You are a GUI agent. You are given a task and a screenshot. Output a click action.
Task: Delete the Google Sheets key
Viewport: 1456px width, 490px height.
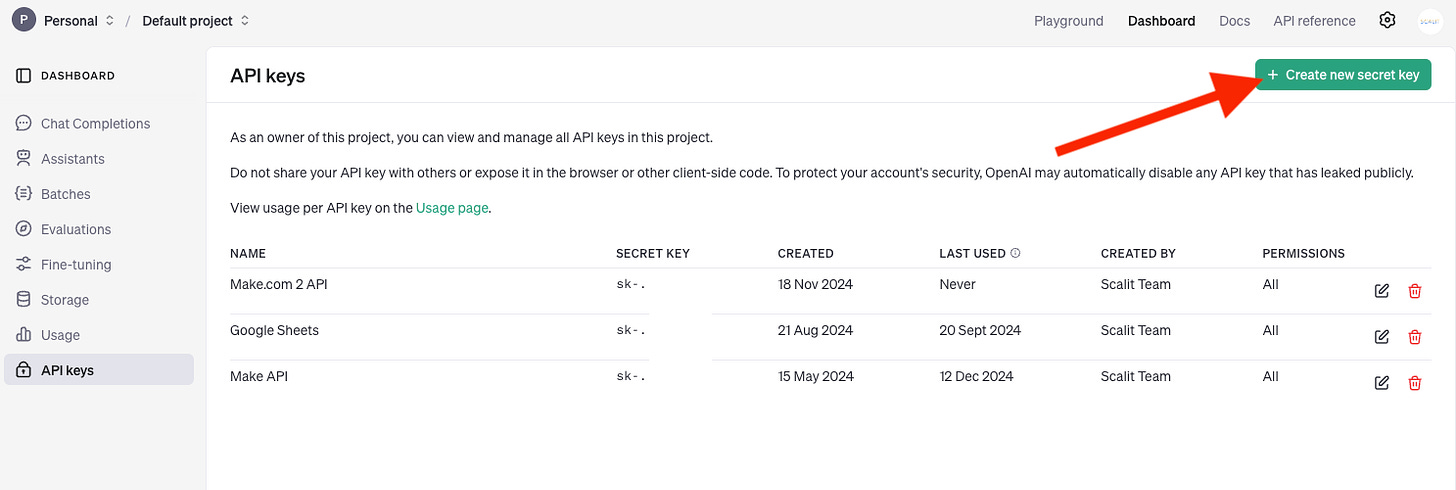pos(1414,337)
